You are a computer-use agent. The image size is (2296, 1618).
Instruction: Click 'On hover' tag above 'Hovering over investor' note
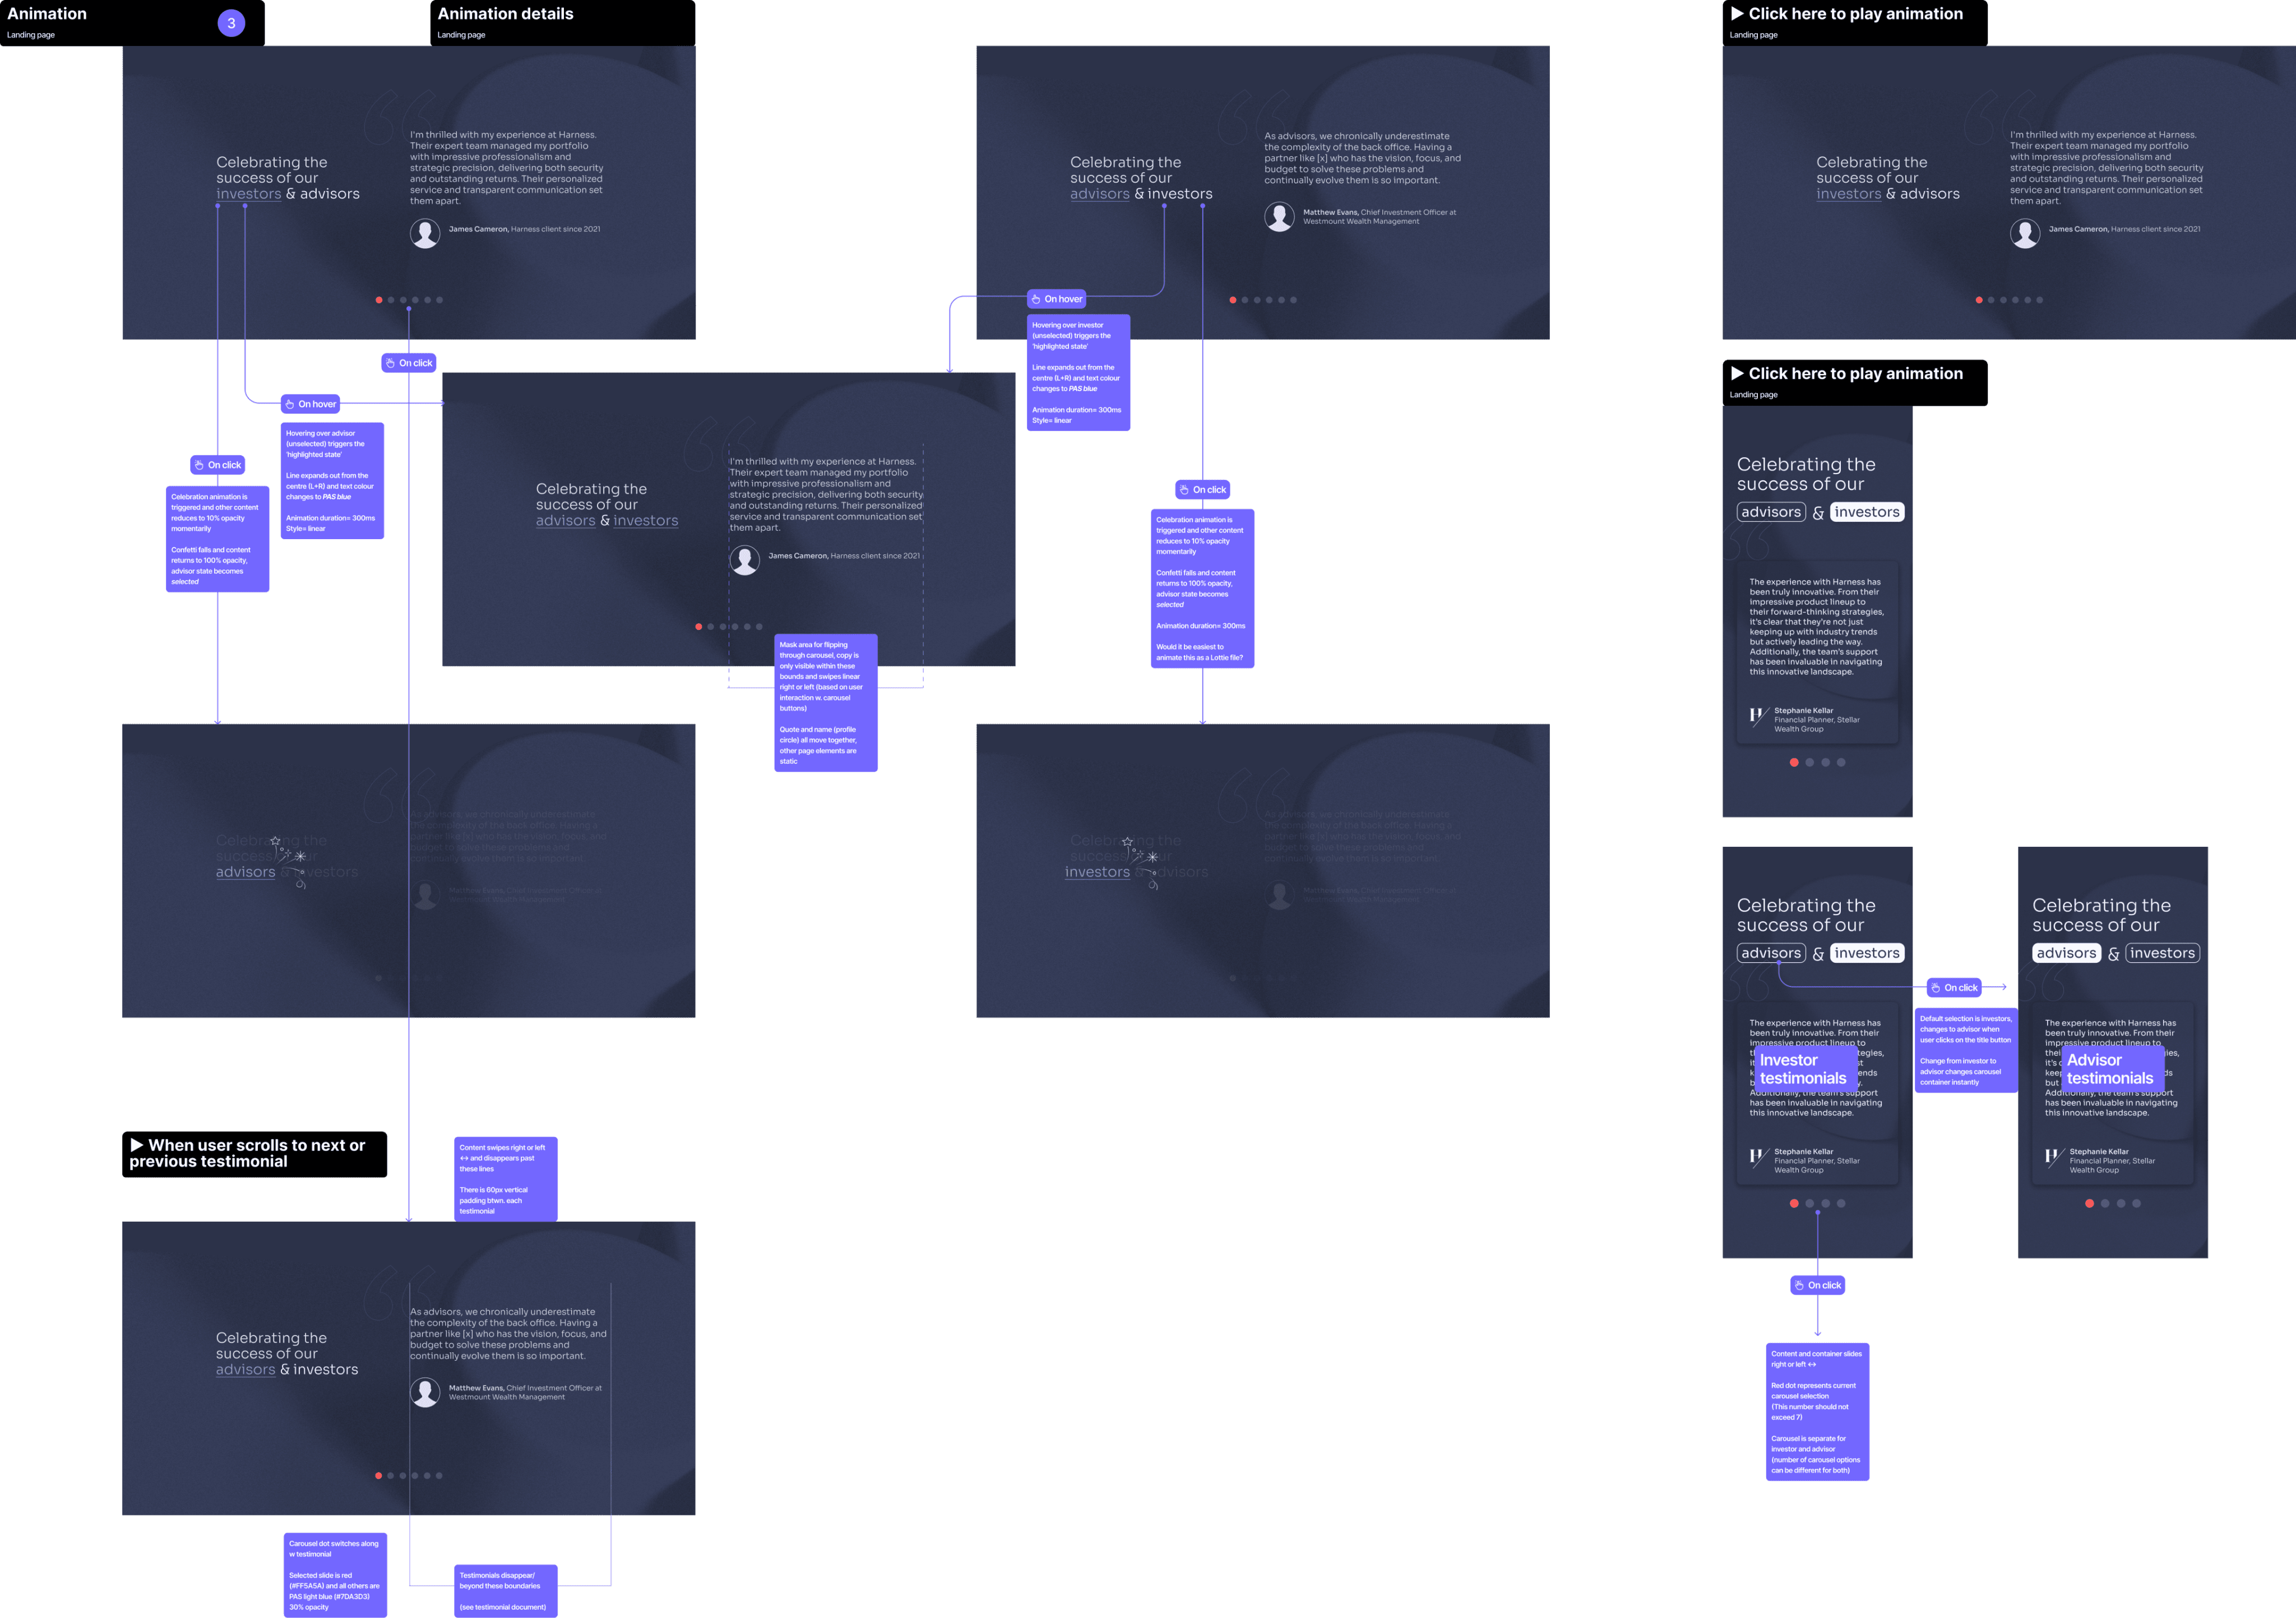[1056, 299]
